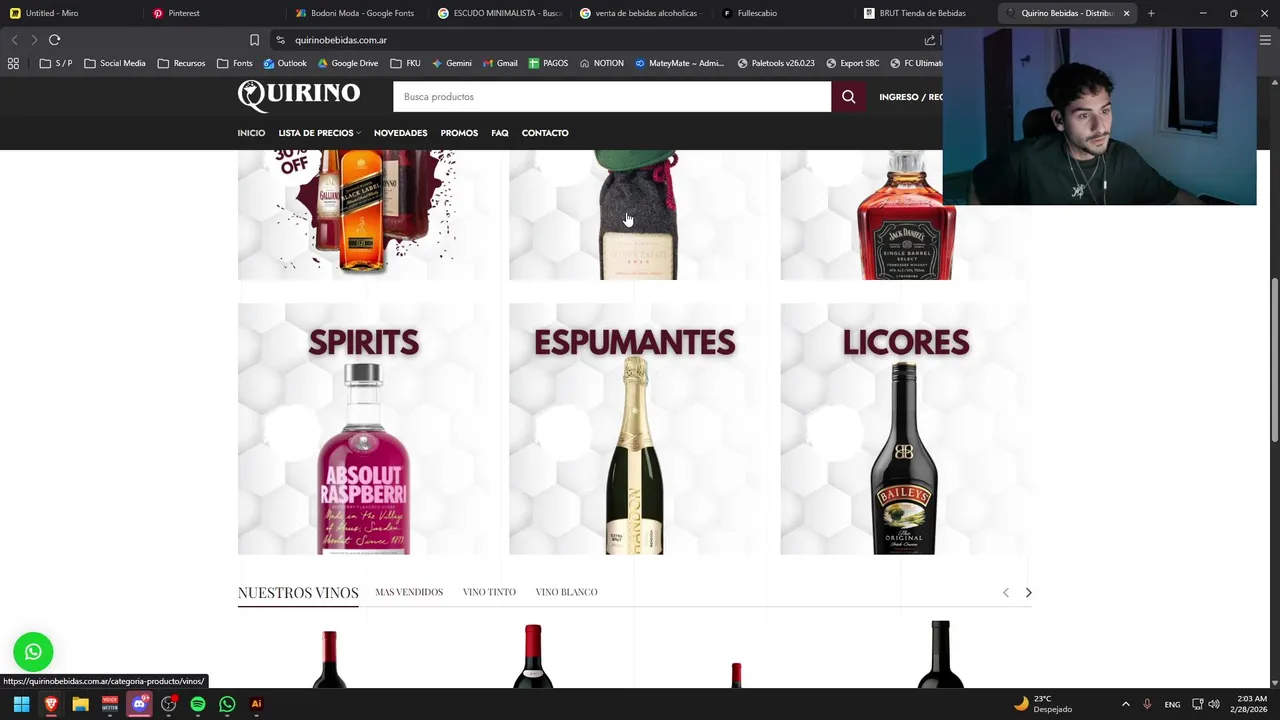
Task: Open the FKU bookmarks folder
Action: click(x=405, y=63)
